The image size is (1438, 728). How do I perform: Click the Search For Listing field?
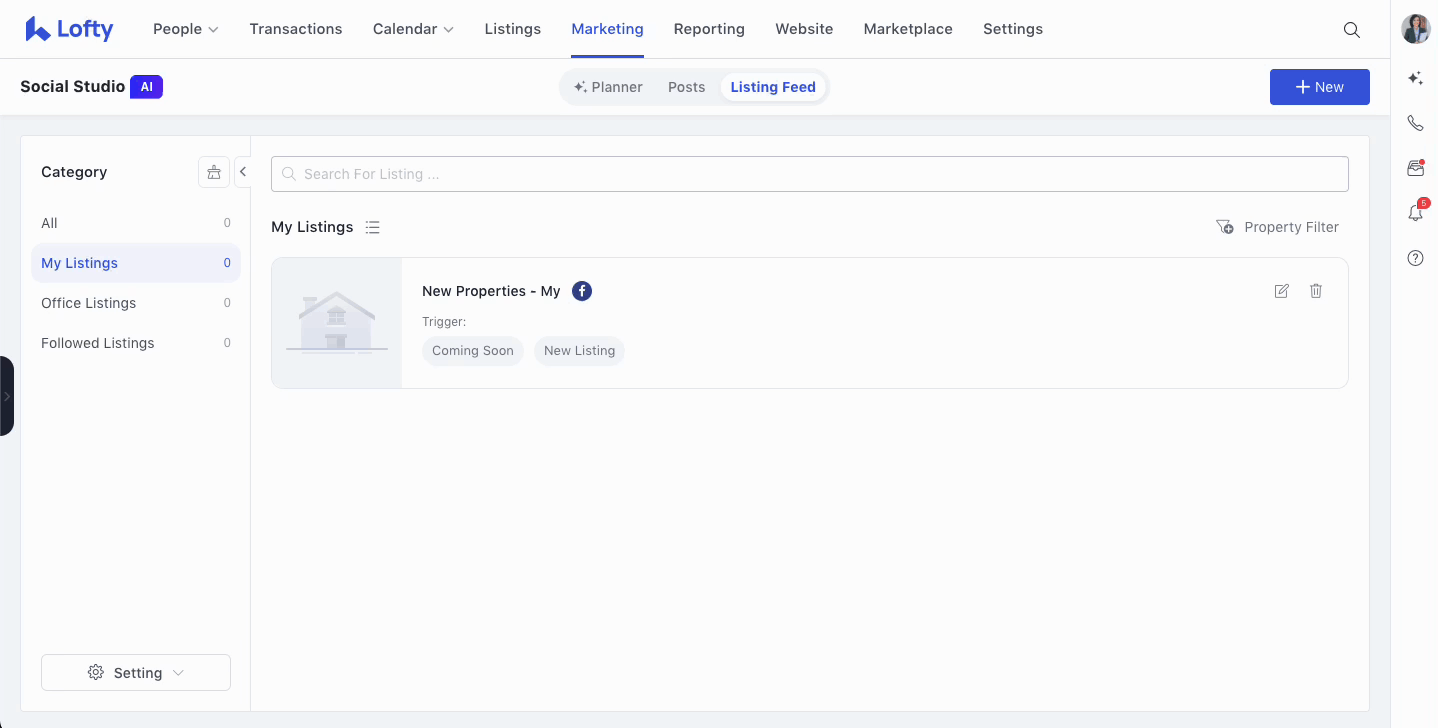810,174
